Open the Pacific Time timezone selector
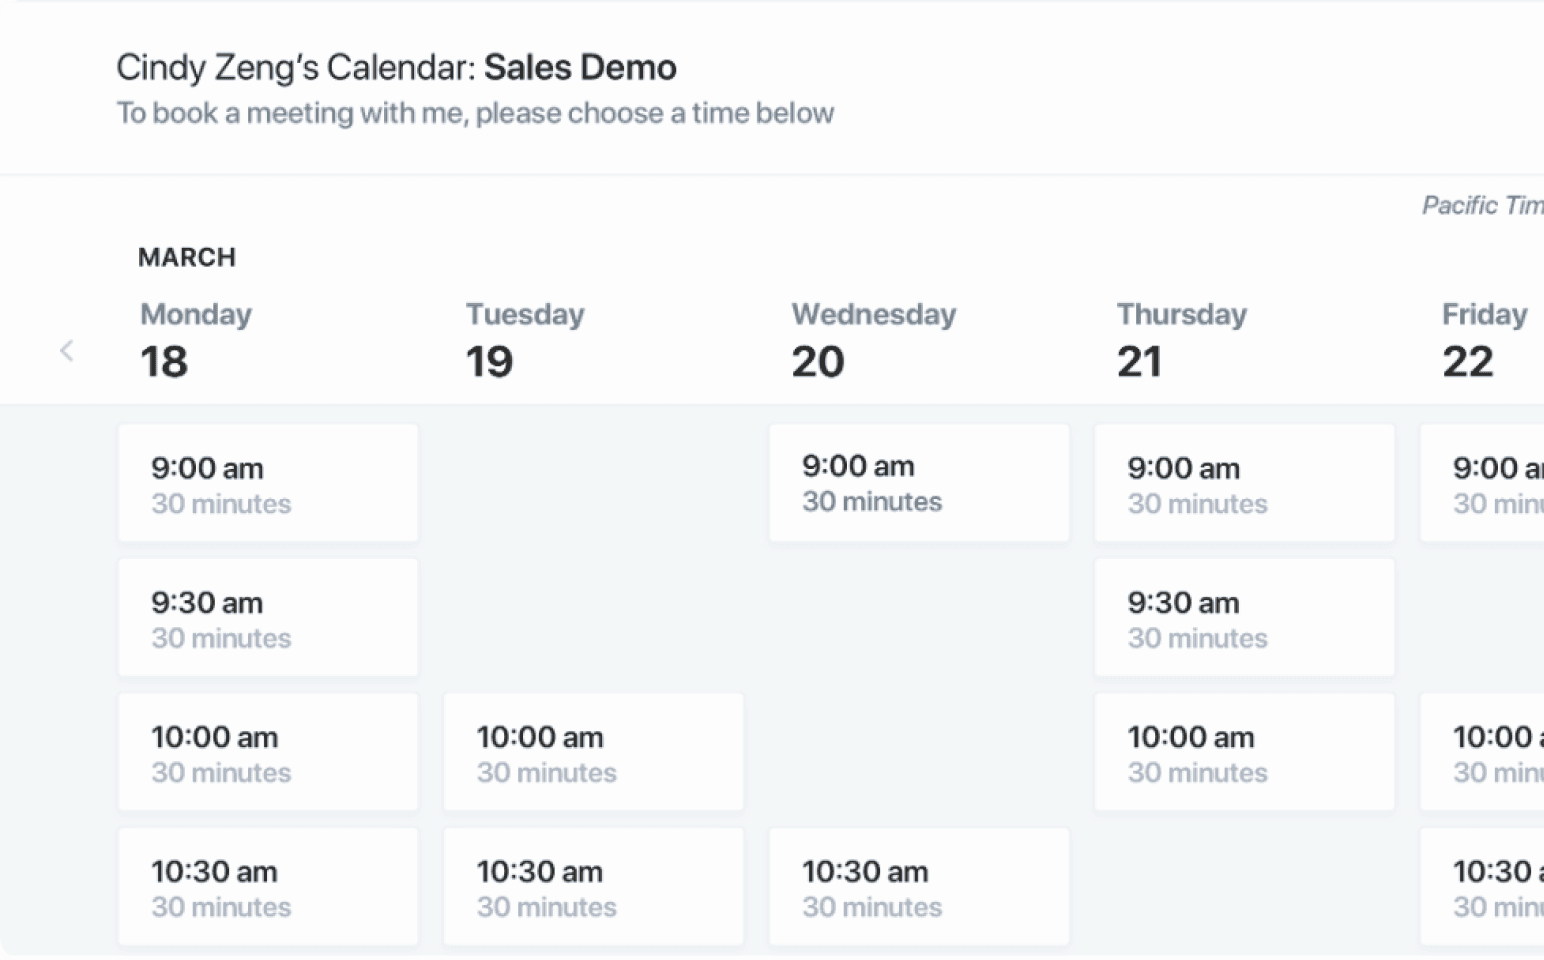The height and width of the screenshot is (960, 1544). pos(1482,205)
